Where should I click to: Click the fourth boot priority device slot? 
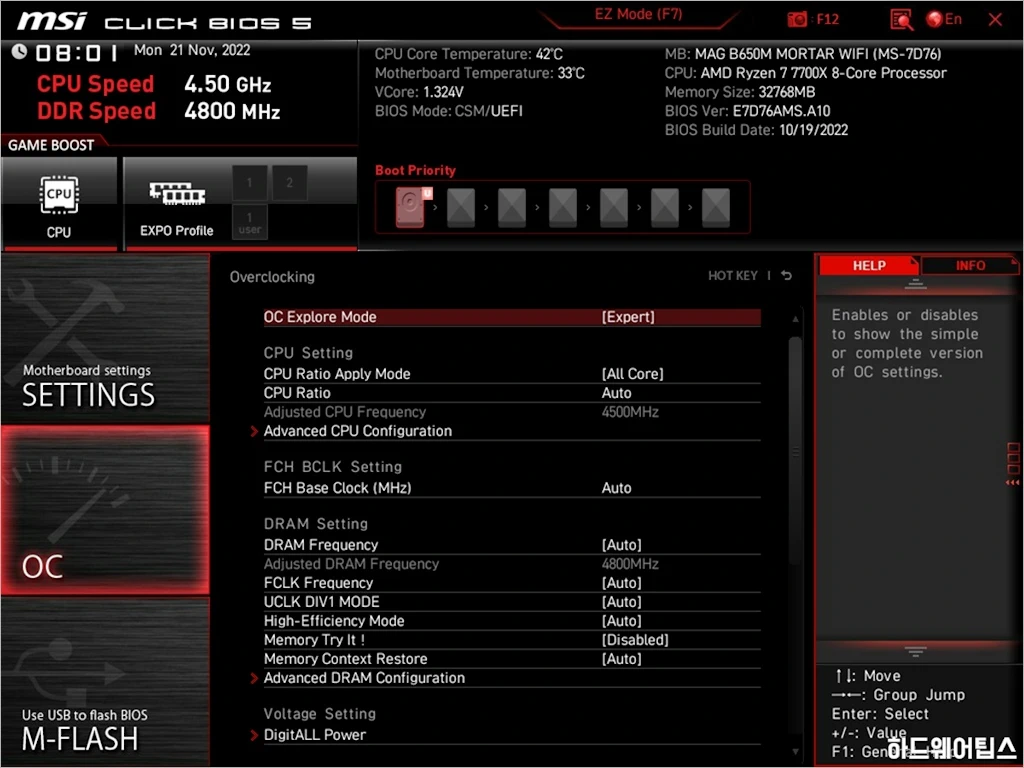point(563,208)
